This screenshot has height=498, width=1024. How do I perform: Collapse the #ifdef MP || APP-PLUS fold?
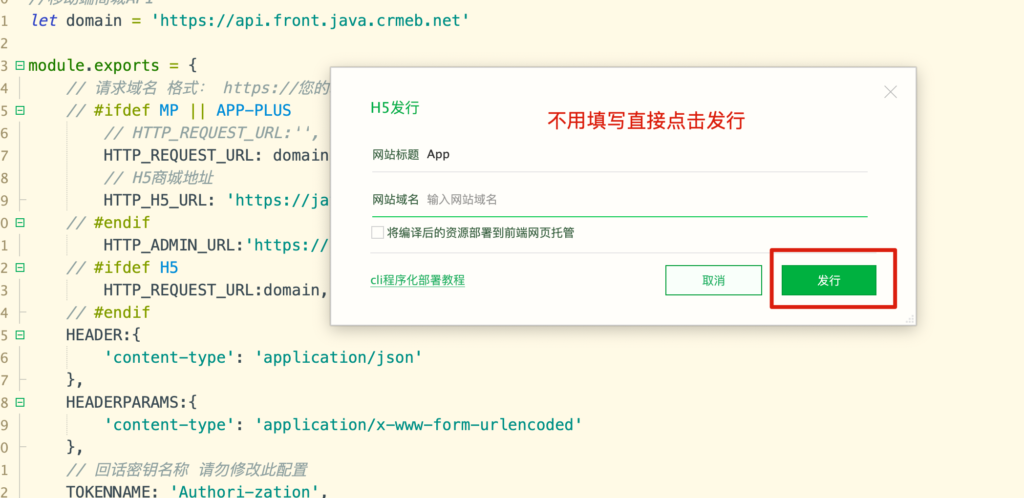[20, 110]
